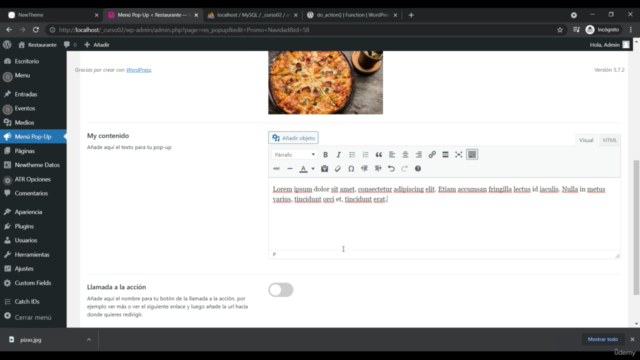This screenshot has height=360, width=640.
Task: Open keyboard shortcuts help icon
Action: pyautogui.click(x=418, y=169)
